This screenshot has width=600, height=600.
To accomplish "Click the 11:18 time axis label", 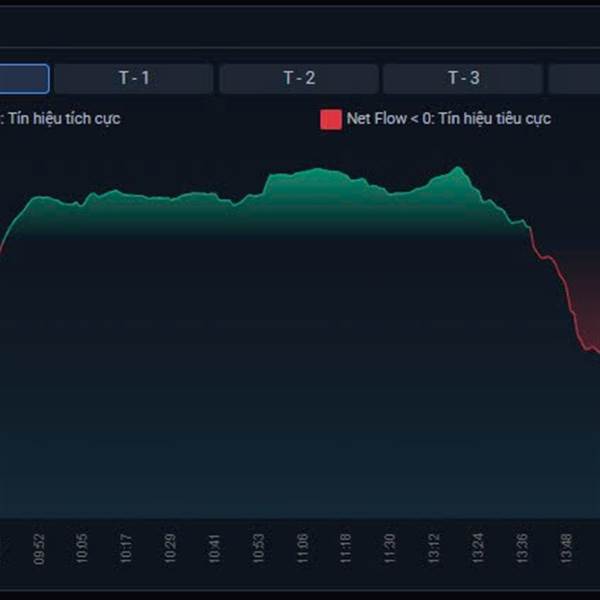I will pyautogui.click(x=346, y=549).
